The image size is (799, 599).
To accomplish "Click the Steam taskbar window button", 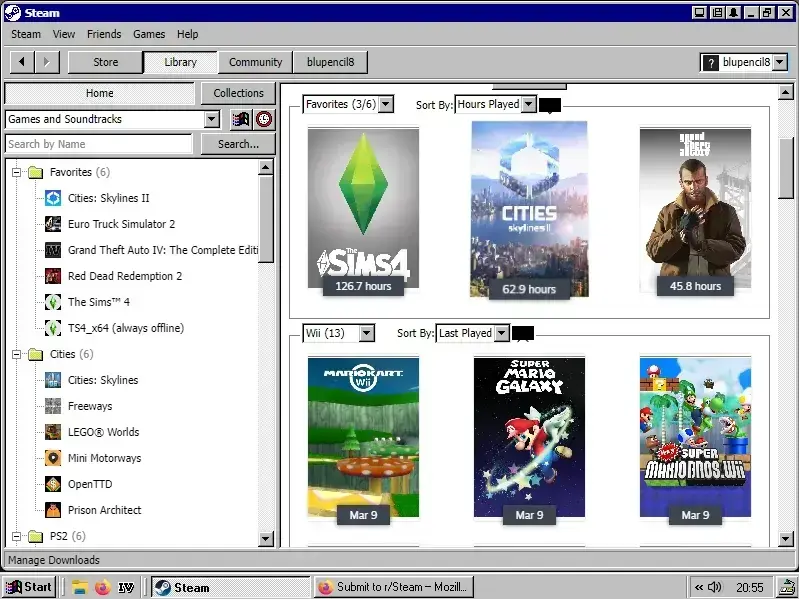I will 231,587.
